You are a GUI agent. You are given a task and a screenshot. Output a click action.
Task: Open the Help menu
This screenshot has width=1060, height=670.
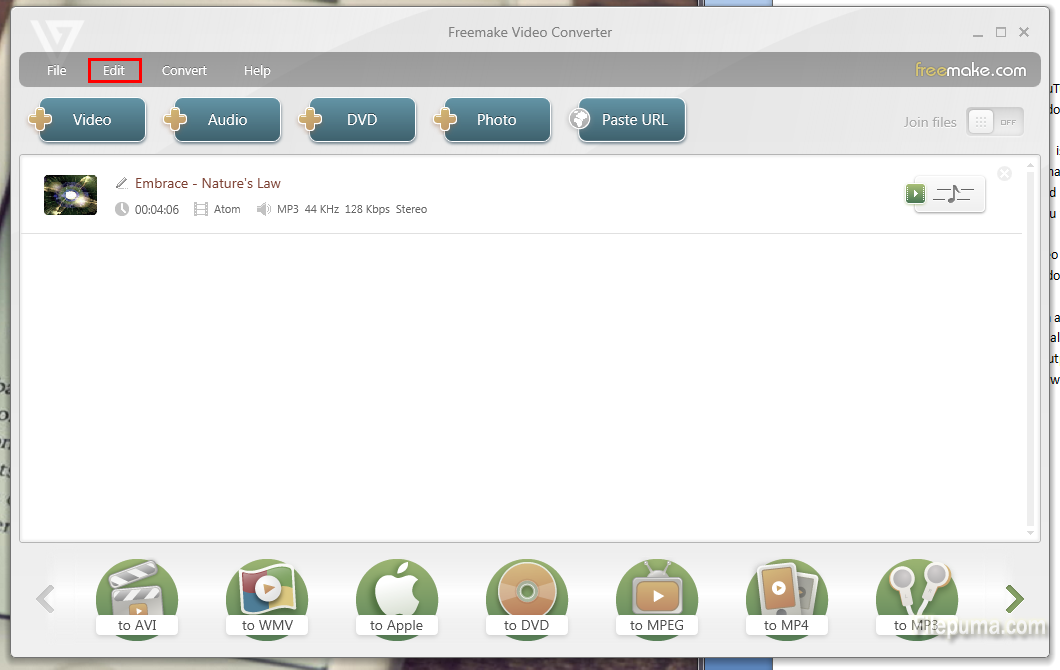pos(257,70)
